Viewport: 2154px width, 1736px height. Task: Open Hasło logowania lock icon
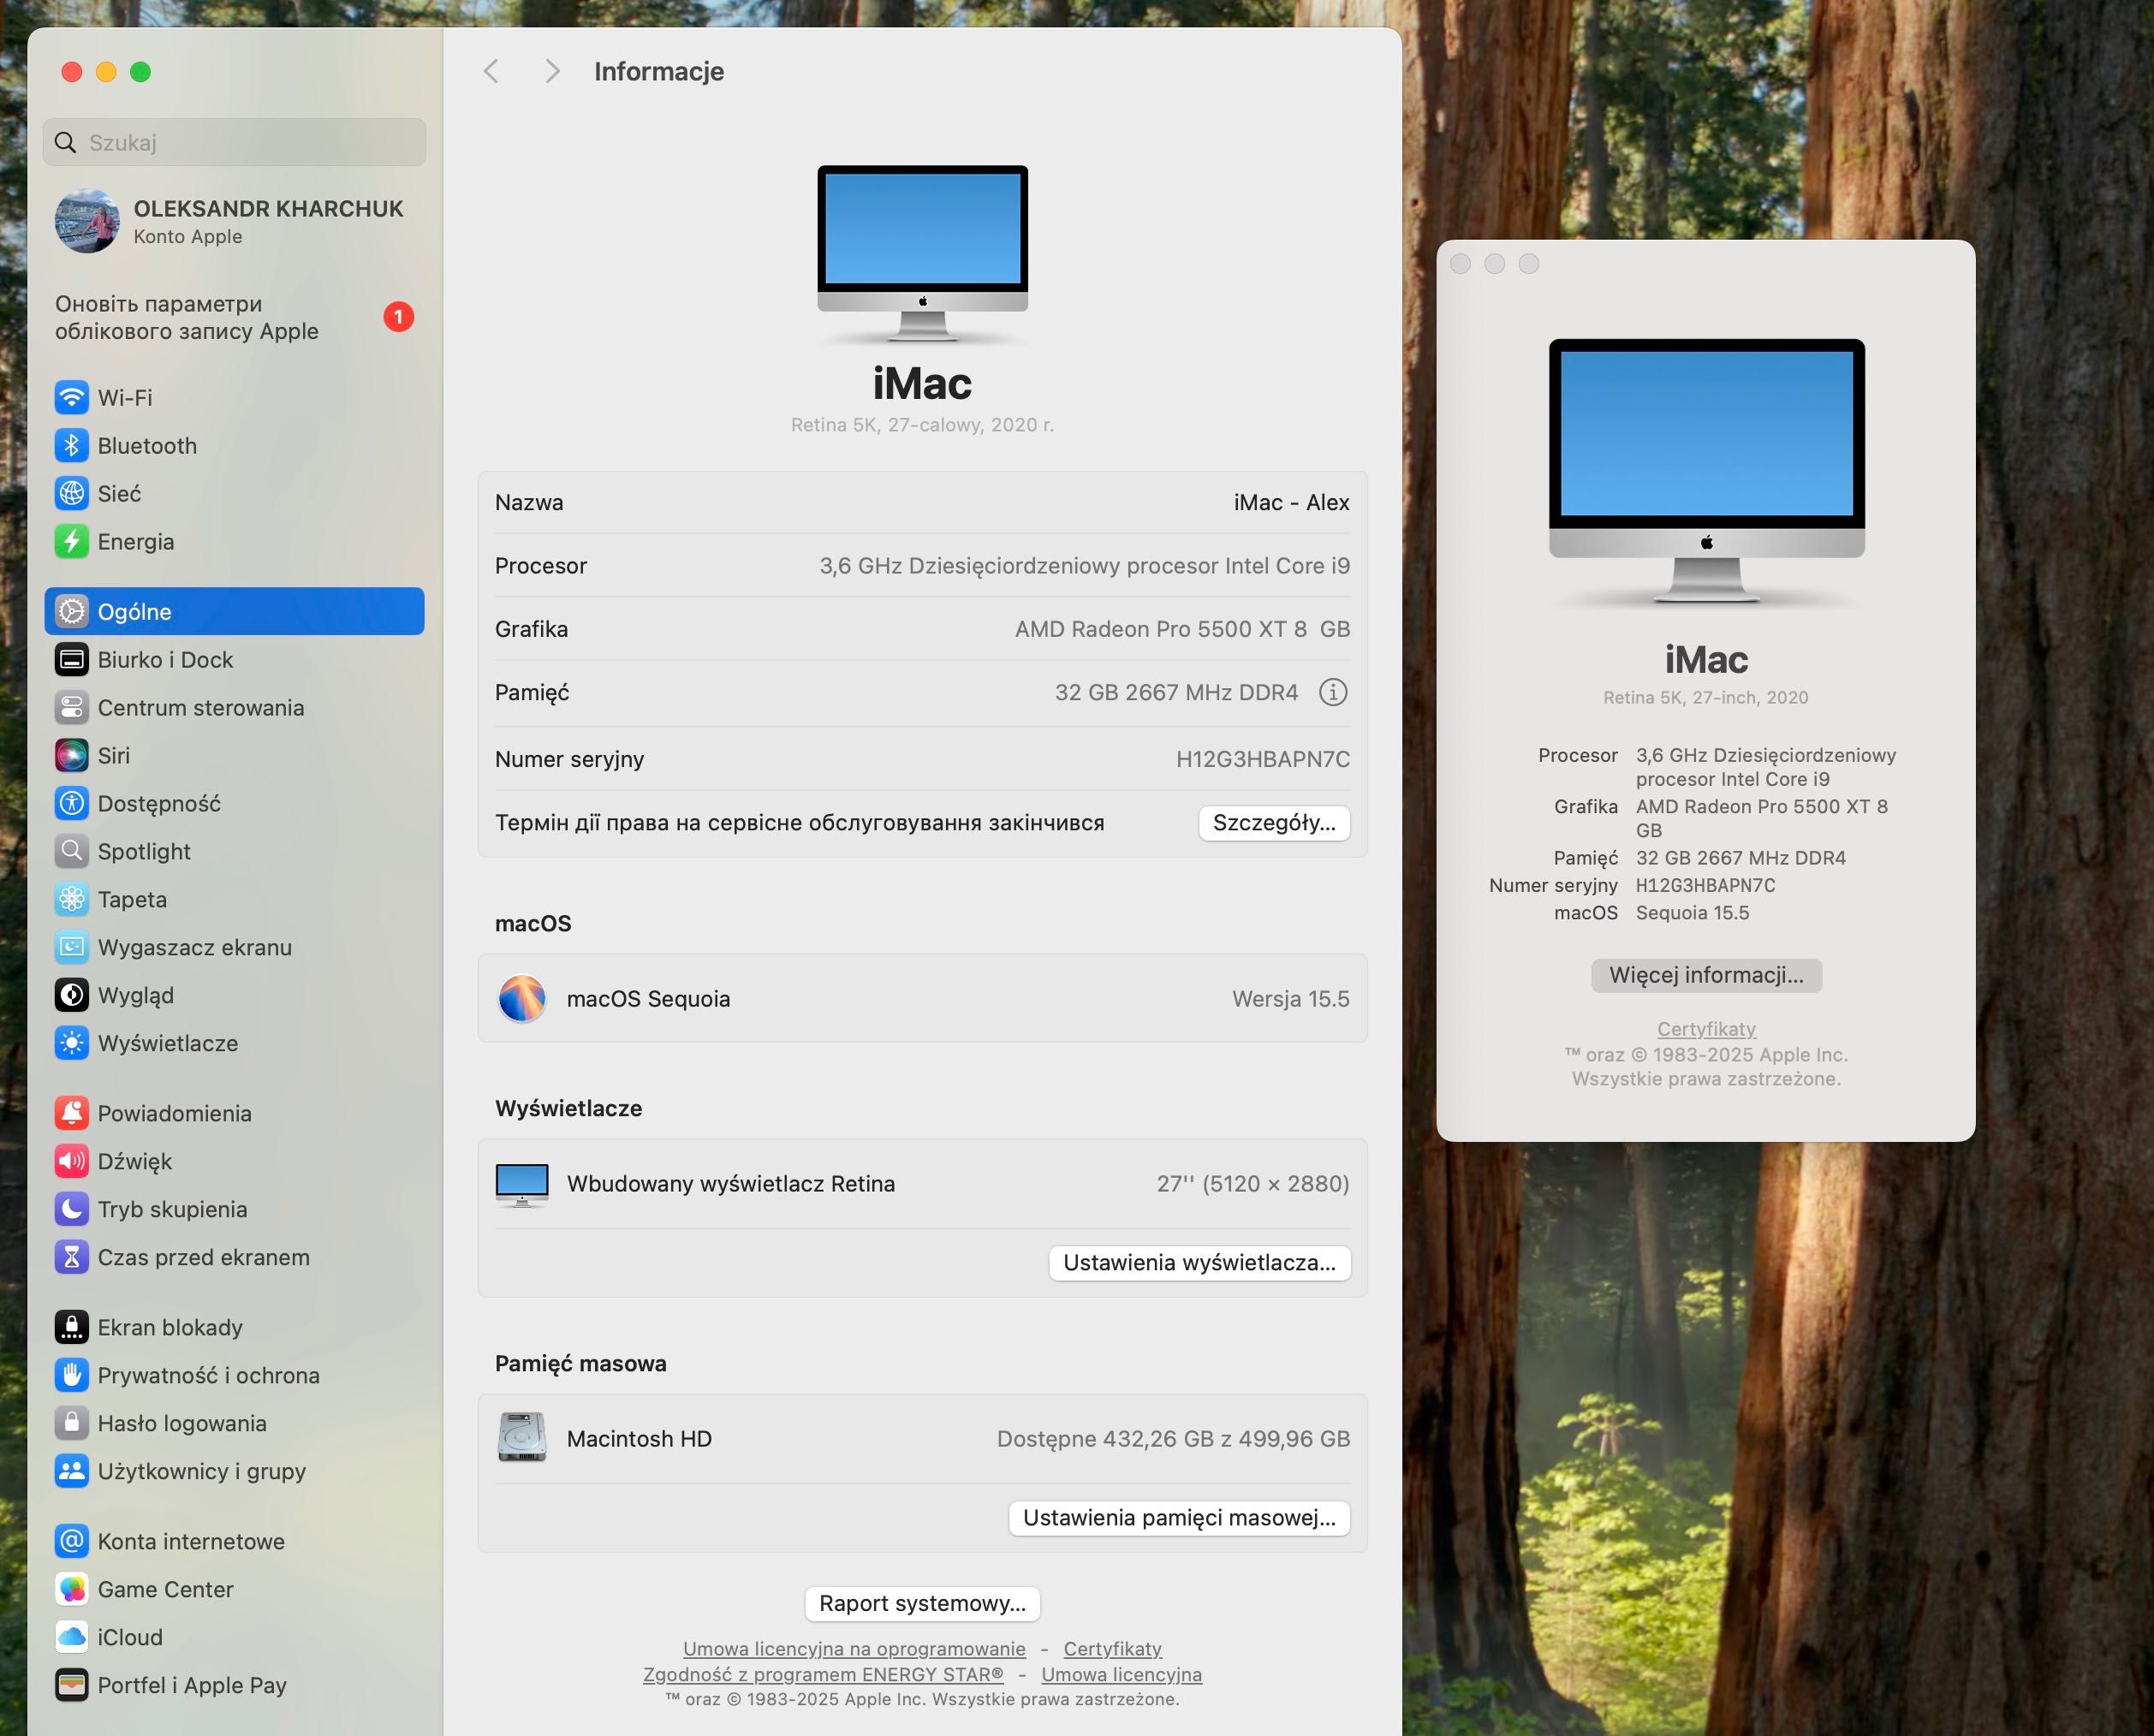click(x=71, y=1424)
